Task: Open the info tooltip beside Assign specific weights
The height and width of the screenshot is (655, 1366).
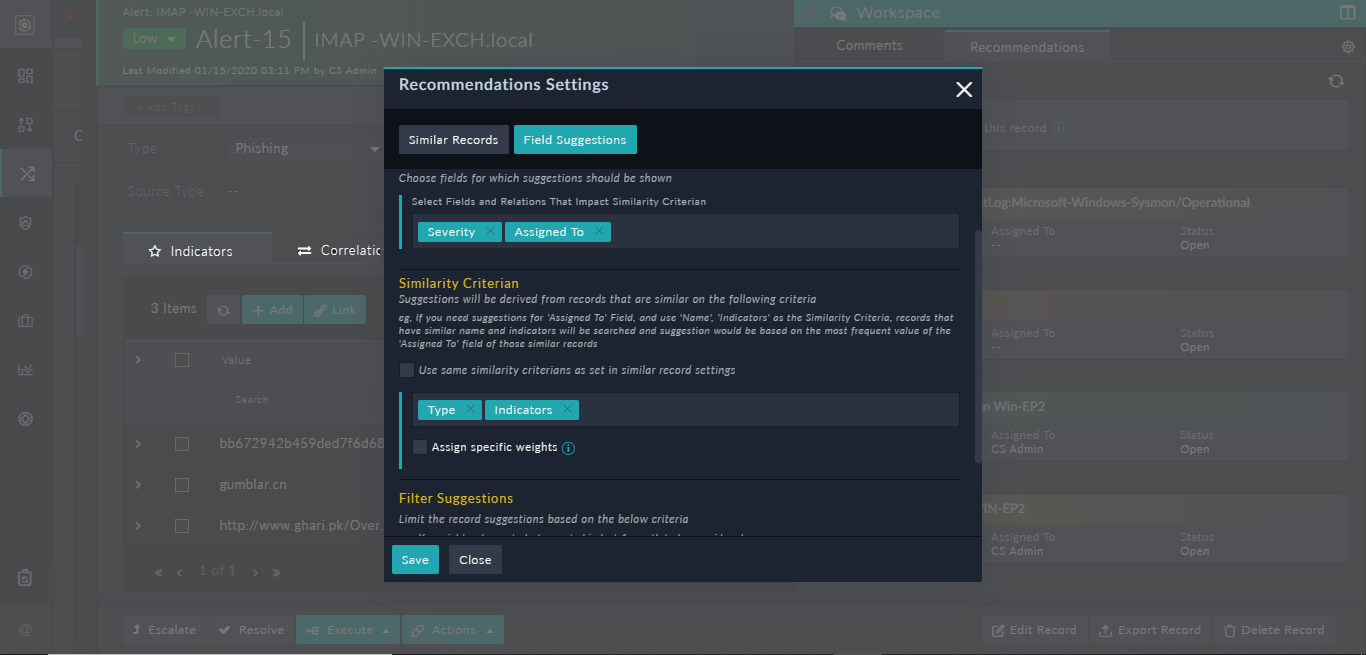Action: point(568,448)
